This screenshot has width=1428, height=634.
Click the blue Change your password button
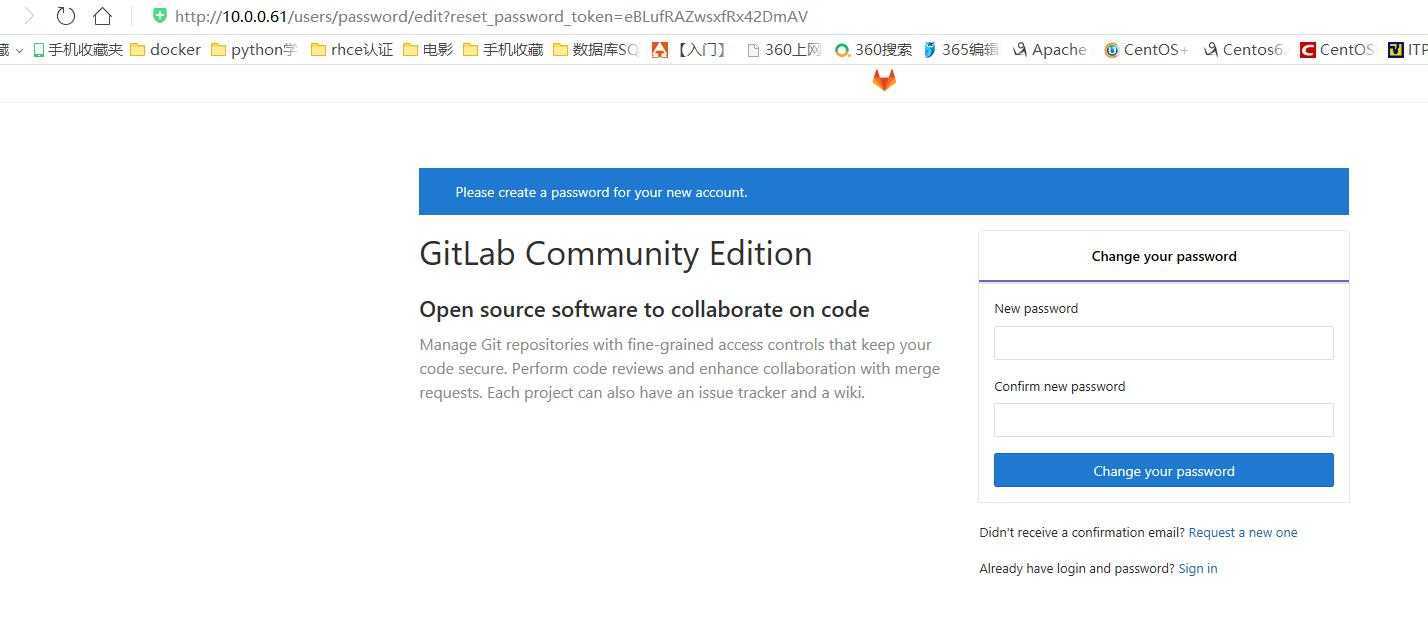pyautogui.click(x=1164, y=470)
